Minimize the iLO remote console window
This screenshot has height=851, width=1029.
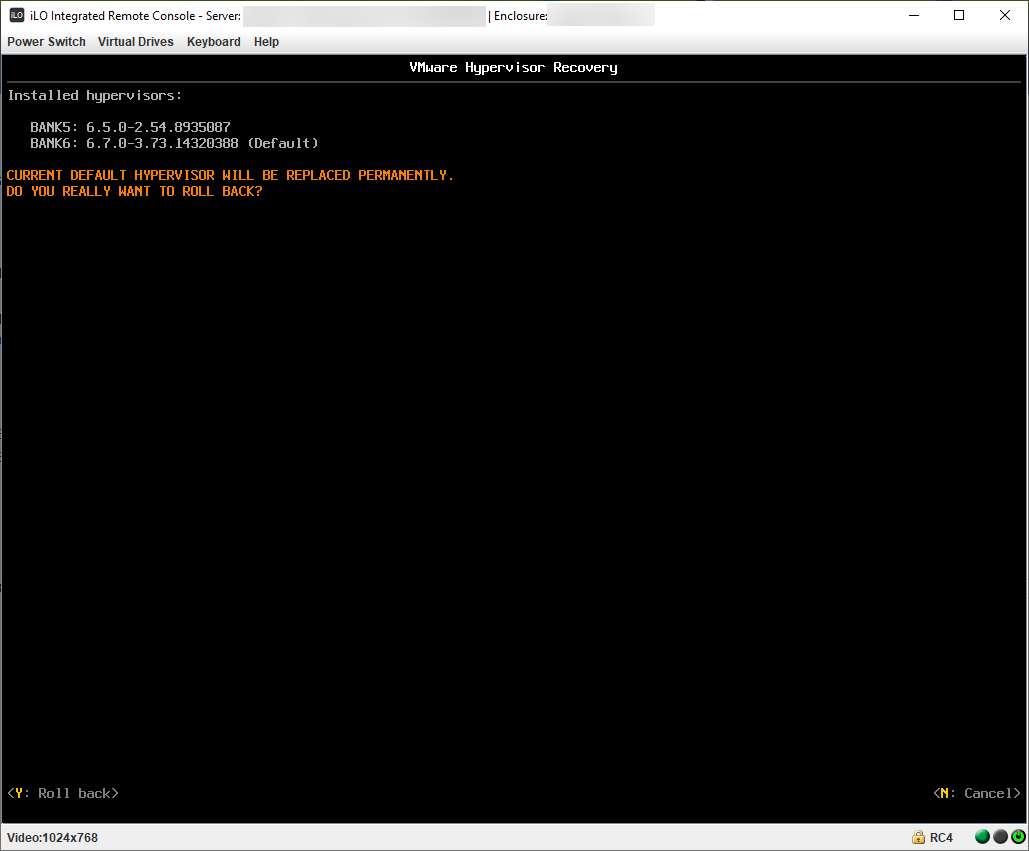tap(913, 15)
